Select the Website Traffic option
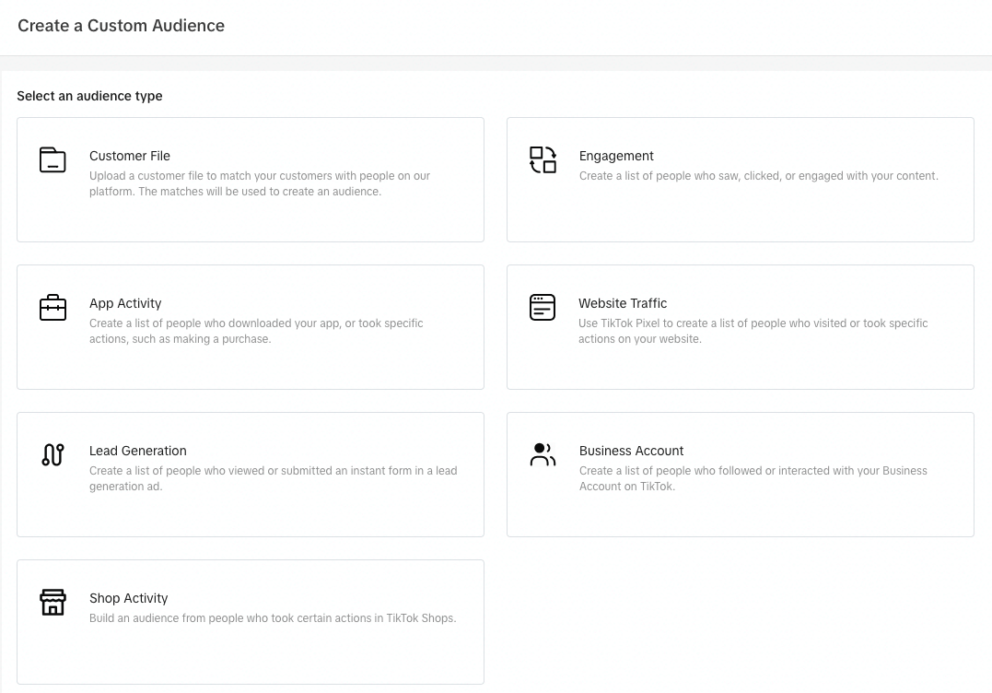Image resolution: width=992 pixels, height=693 pixels. click(x=740, y=326)
